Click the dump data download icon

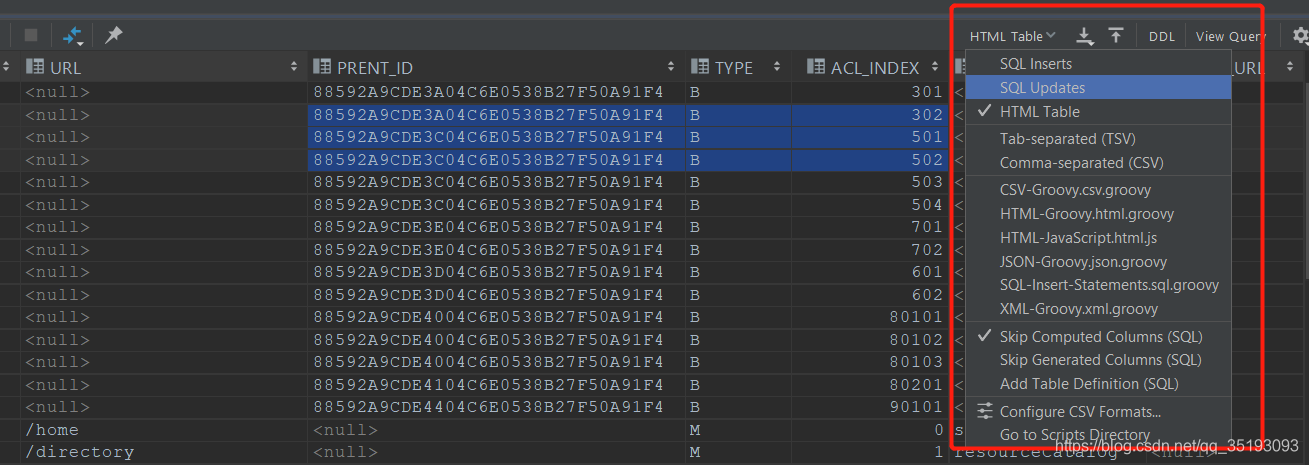click(1085, 36)
